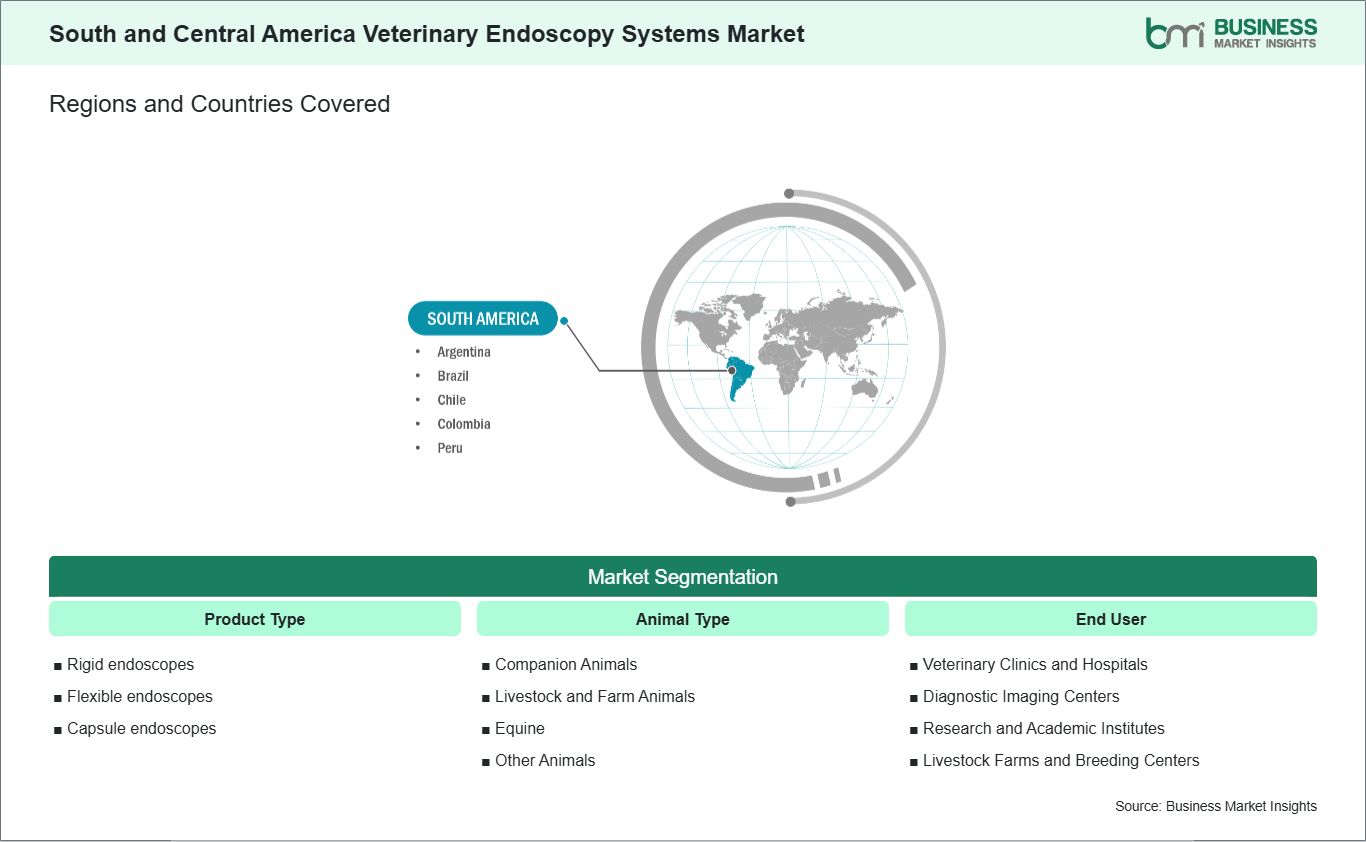1366x842 pixels.
Task: Select the SOUTH AMERICA region label
Action: pyautogui.click(x=483, y=318)
